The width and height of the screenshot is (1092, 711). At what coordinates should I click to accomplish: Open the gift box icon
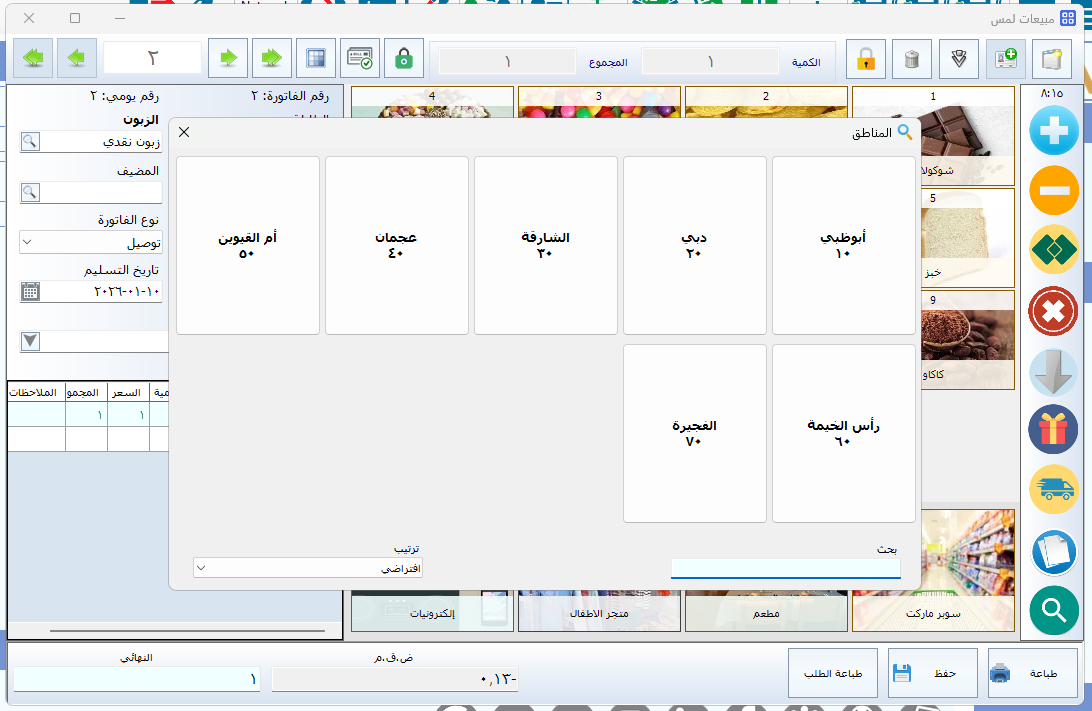1054,430
